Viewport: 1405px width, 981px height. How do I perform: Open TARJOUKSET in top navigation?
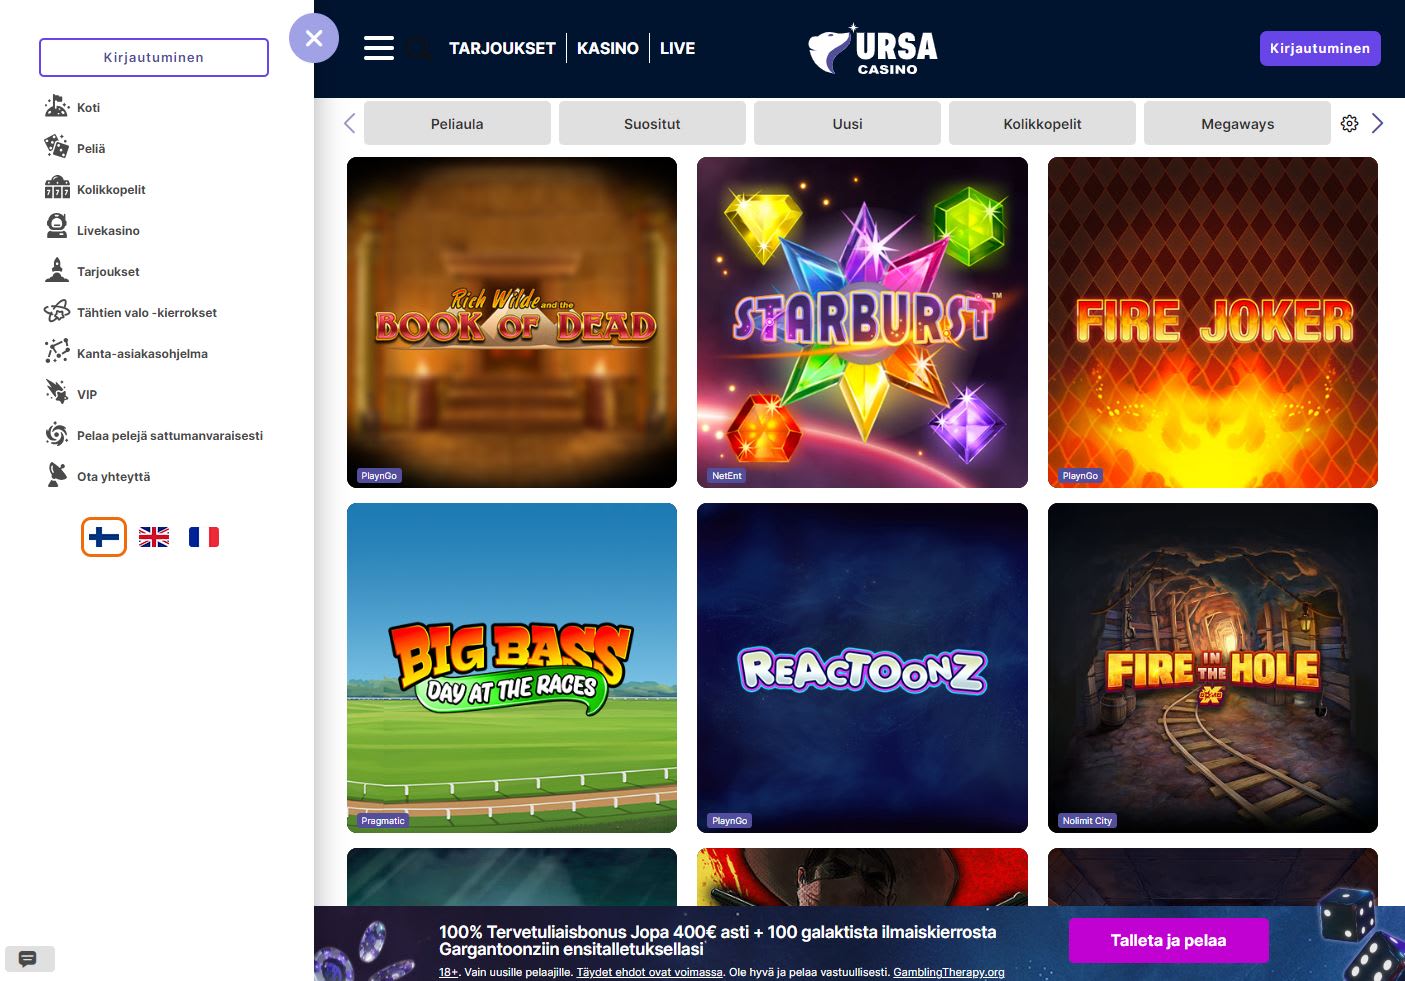[x=502, y=48]
